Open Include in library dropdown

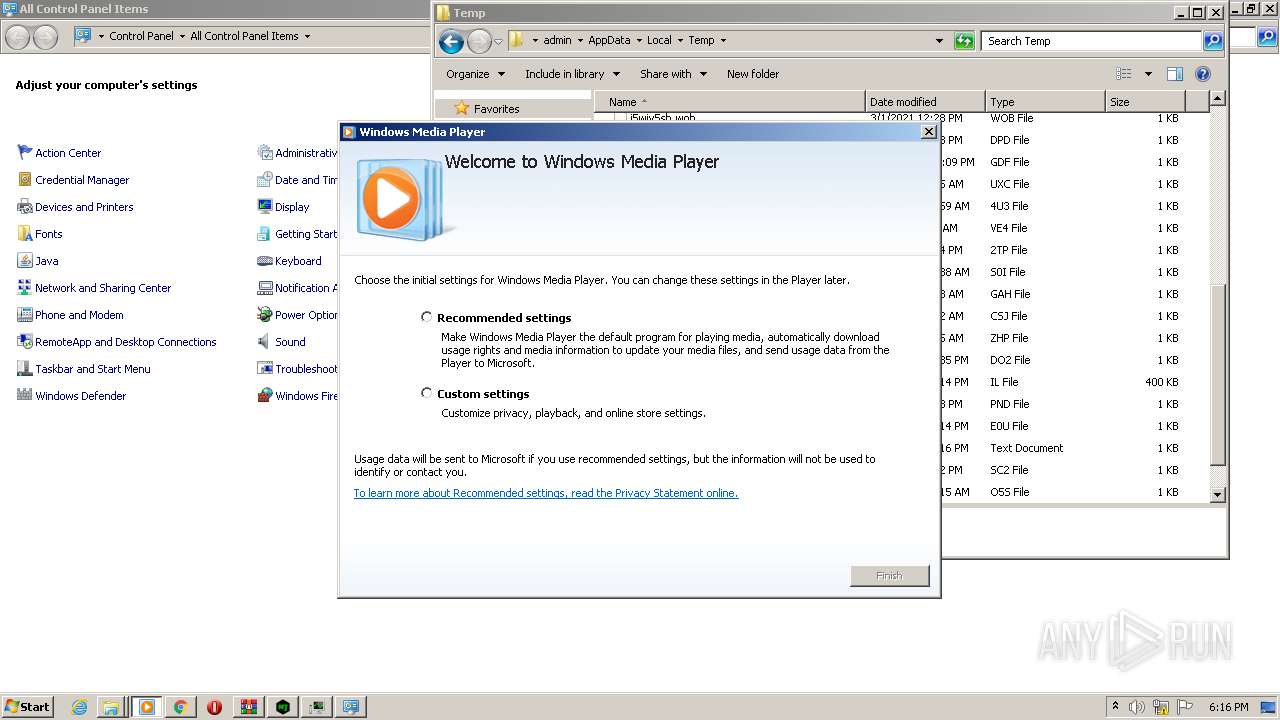pos(572,74)
